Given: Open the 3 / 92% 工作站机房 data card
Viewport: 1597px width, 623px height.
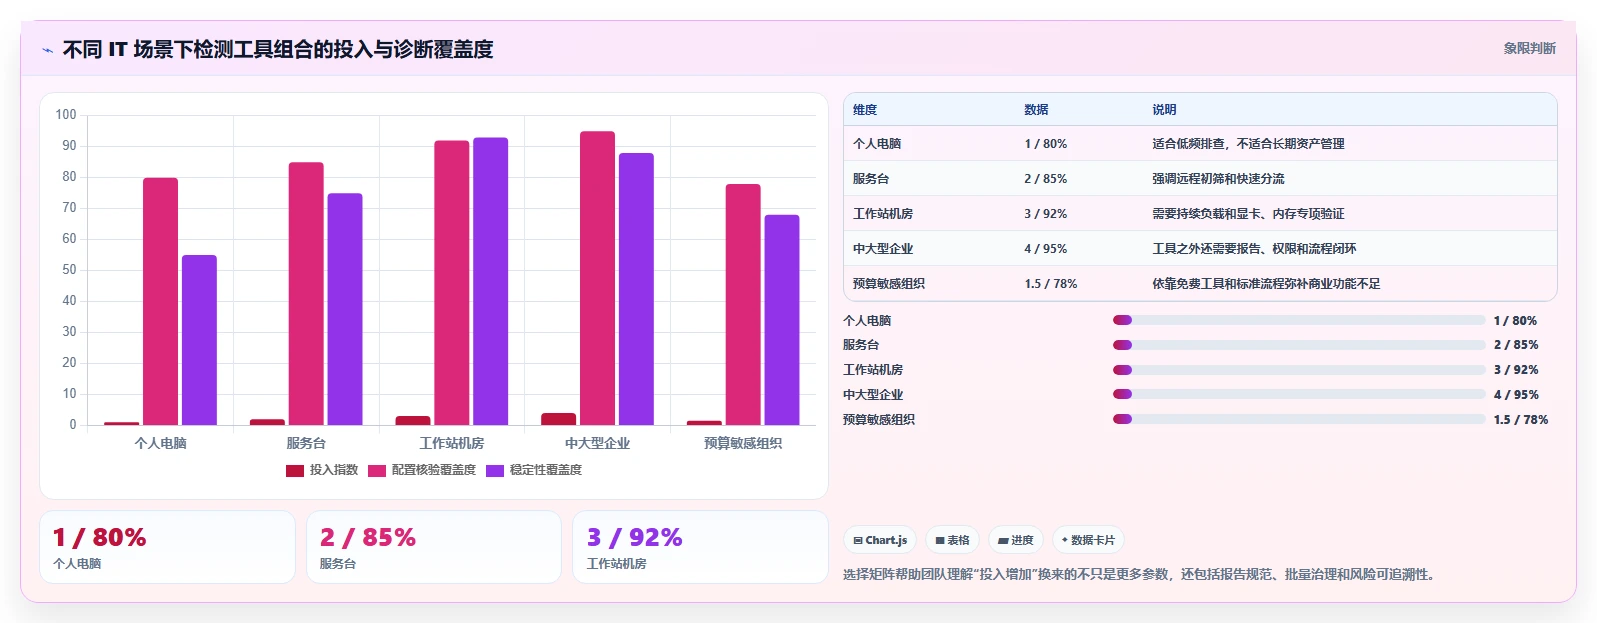Looking at the screenshot, I should [700, 547].
